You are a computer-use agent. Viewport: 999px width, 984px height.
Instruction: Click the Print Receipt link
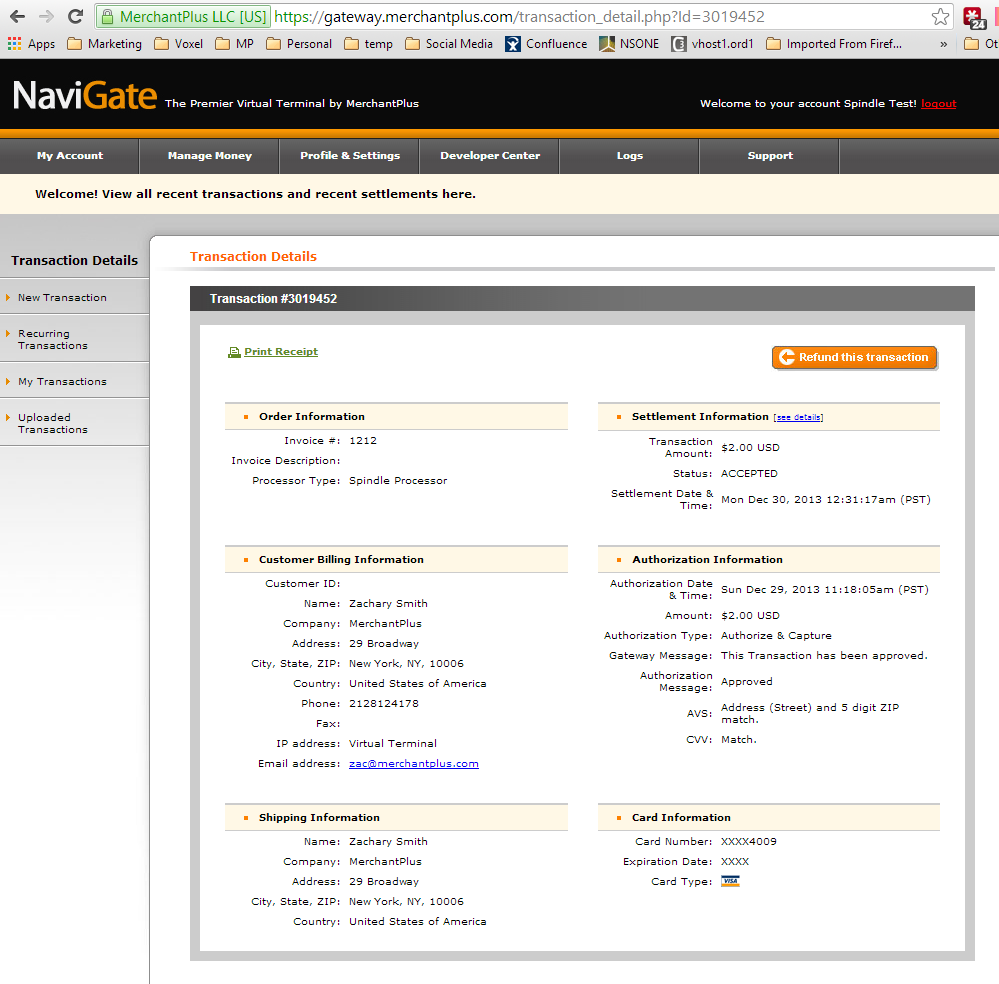(281, 351)
